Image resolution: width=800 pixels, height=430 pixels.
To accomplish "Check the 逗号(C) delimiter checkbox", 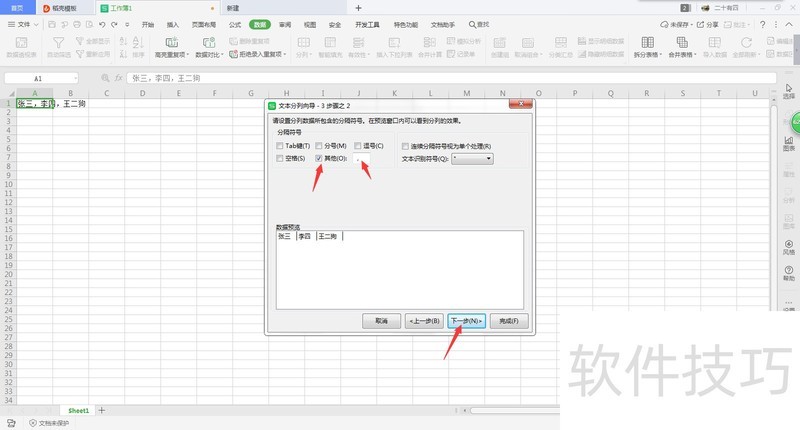I will point(358,146).
